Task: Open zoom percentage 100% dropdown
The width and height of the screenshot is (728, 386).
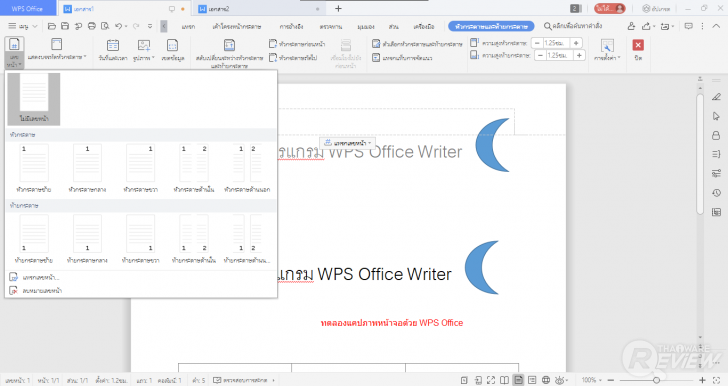Action: pyautogui.click(x=592, y=380)
